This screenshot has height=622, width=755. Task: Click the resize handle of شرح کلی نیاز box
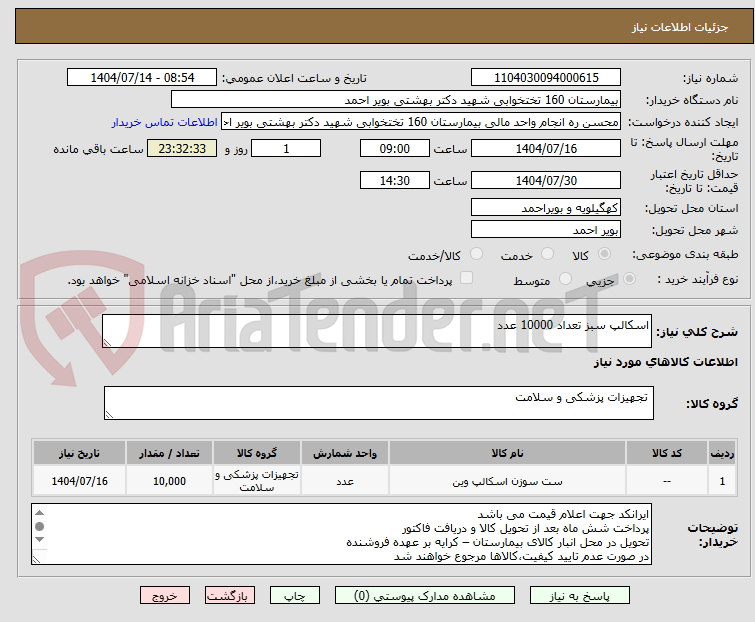[107, 343]
